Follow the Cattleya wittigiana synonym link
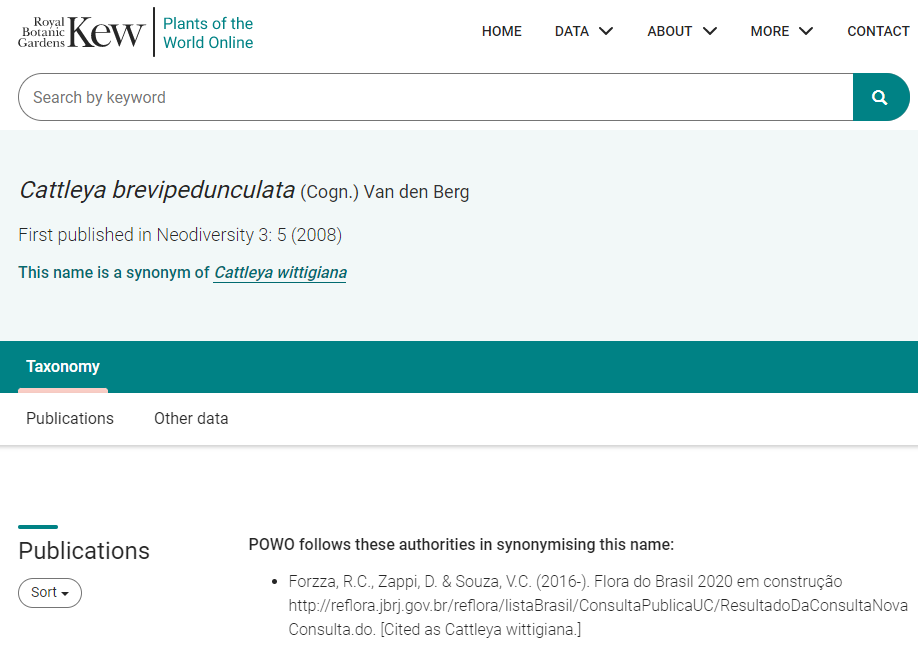This screenshot has width=918, height=664. tap(280, 273)
